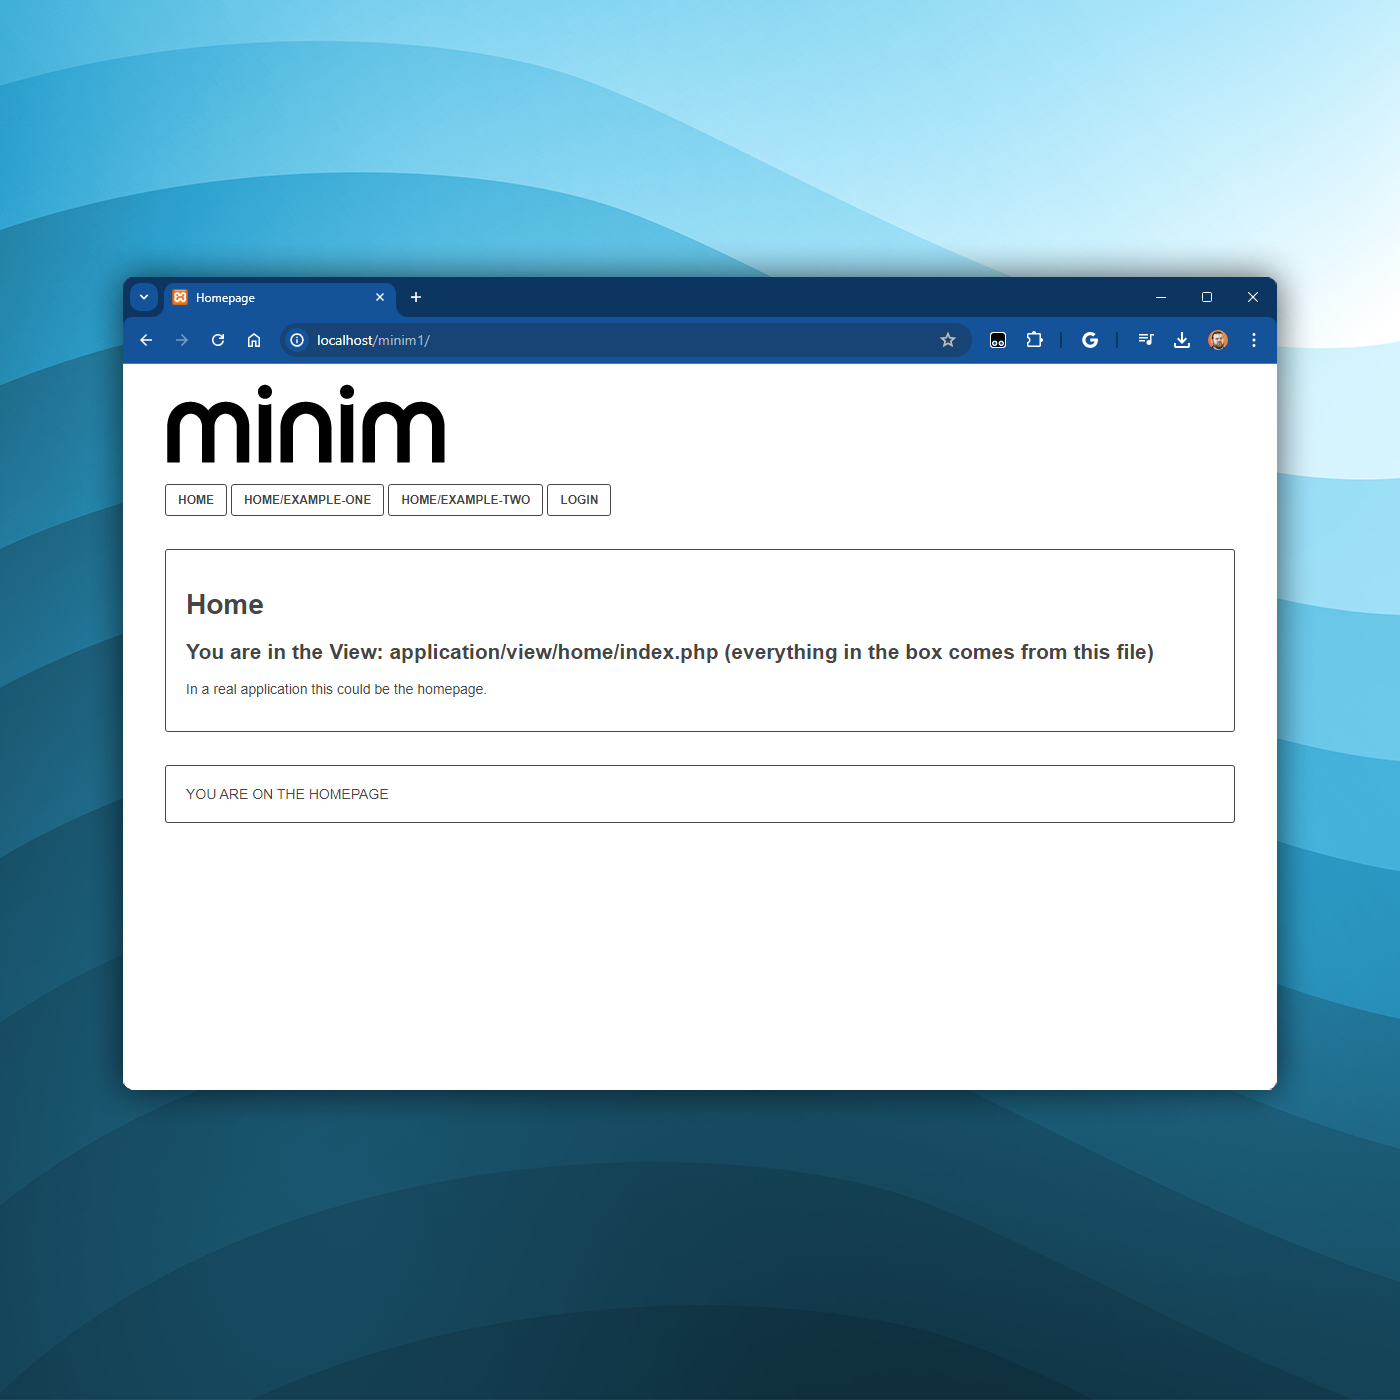1400x1400 pixels.
Task: Click the Google G toolbar icon
Action: tap(1090, 340)
